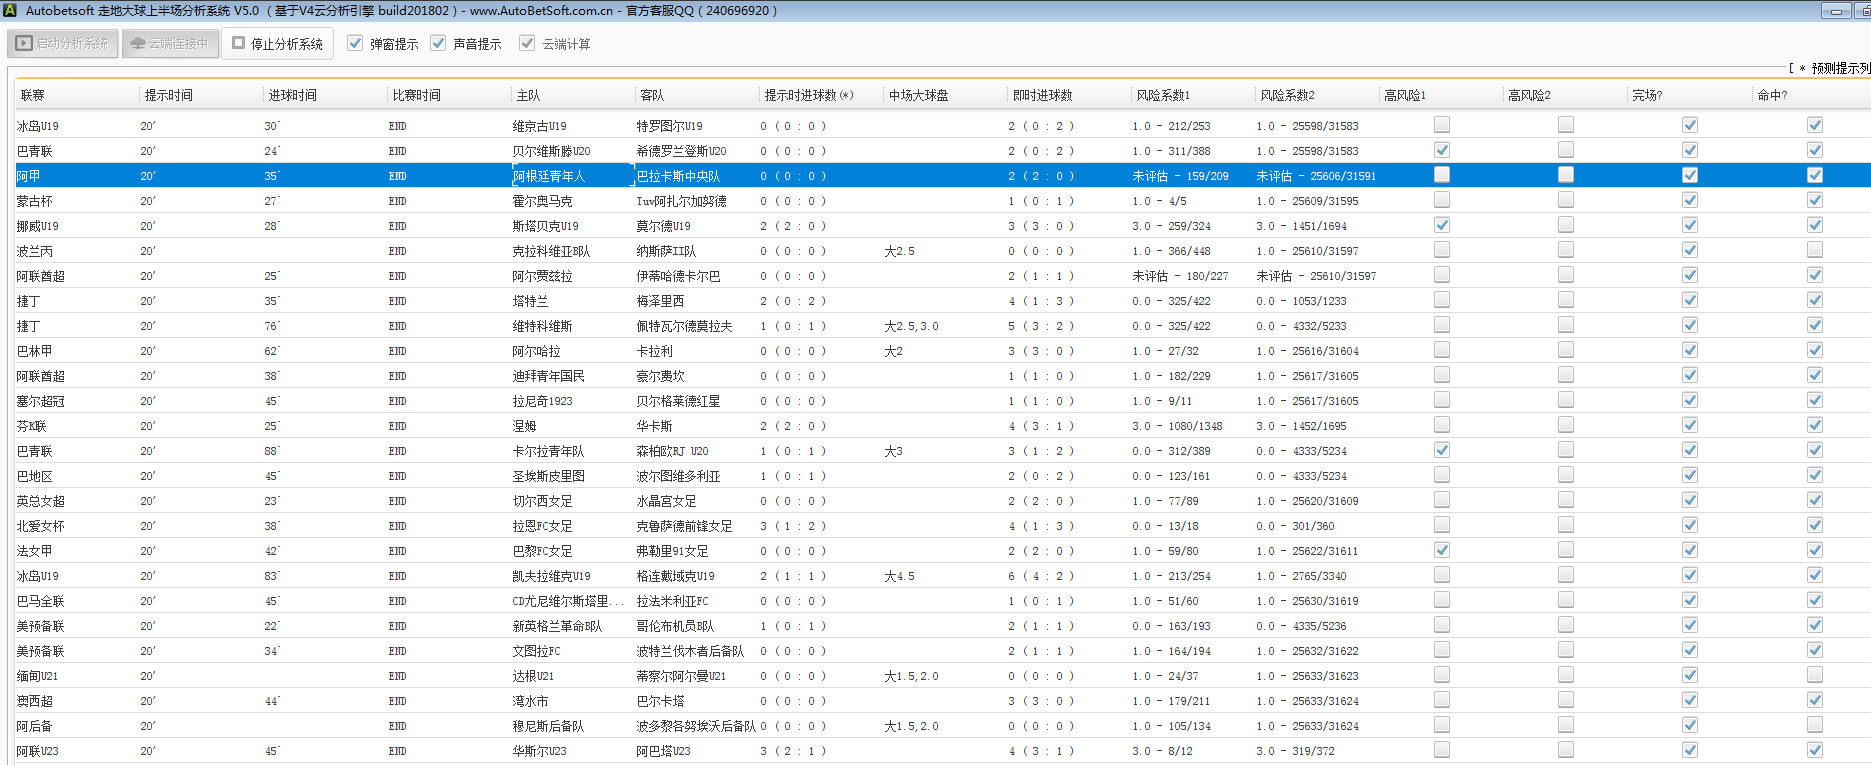Image resolution: width=1871 pixels, height=765 pixels.
Task: Minimize the Autobetsoft window
Action: coord(1836,11)
